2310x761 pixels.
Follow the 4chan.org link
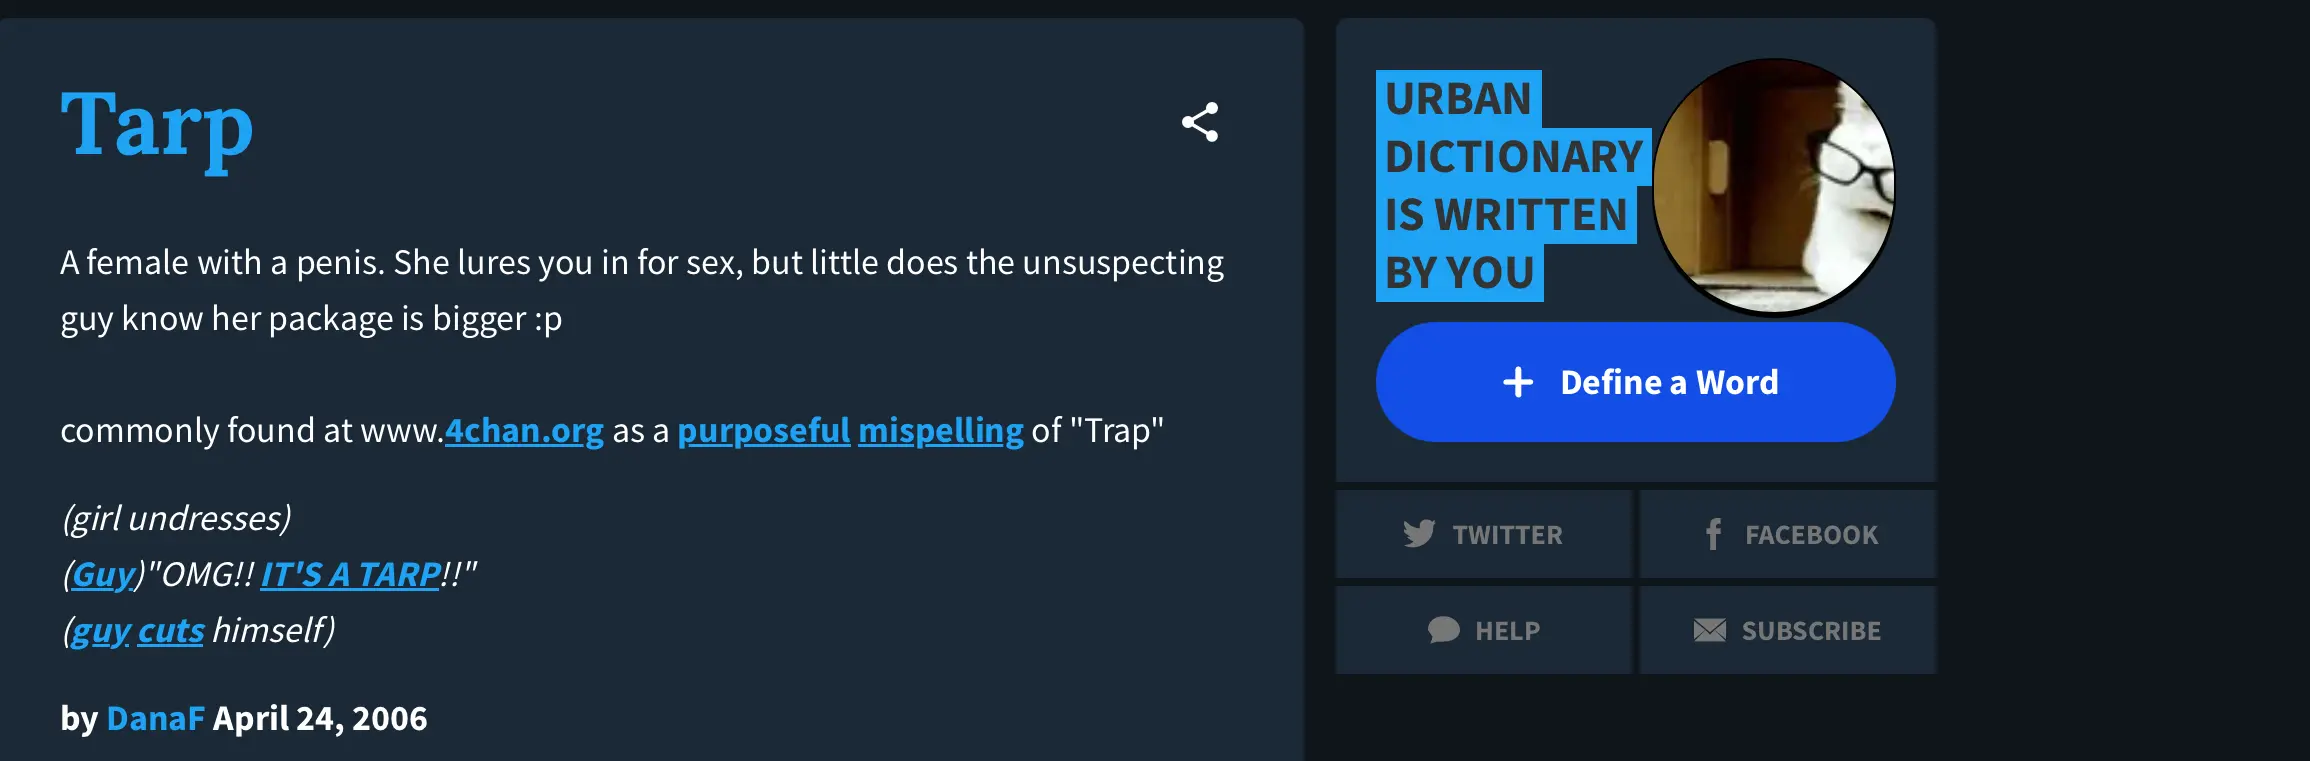click(x=524, y=430)
